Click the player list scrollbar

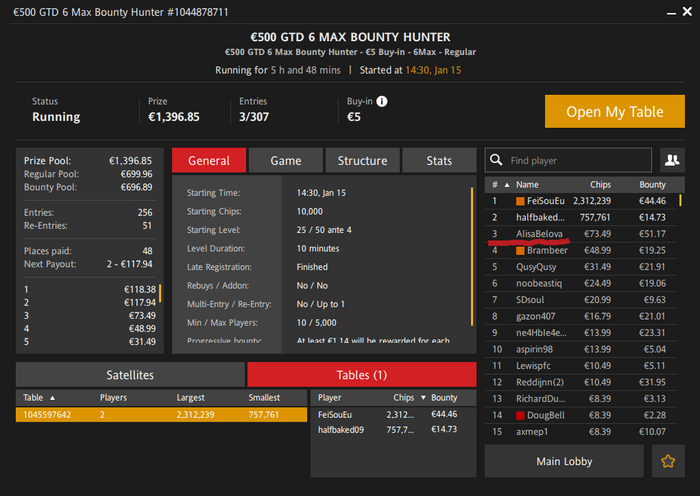pyautogui.click(x=680, y=200)
